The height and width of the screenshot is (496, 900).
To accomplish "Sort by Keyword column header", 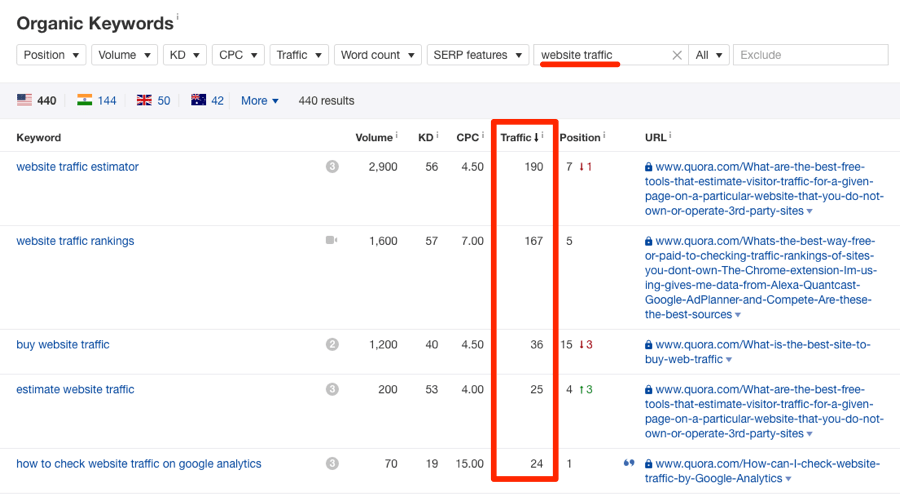I will pyautogui.click(x=38, y=137).
